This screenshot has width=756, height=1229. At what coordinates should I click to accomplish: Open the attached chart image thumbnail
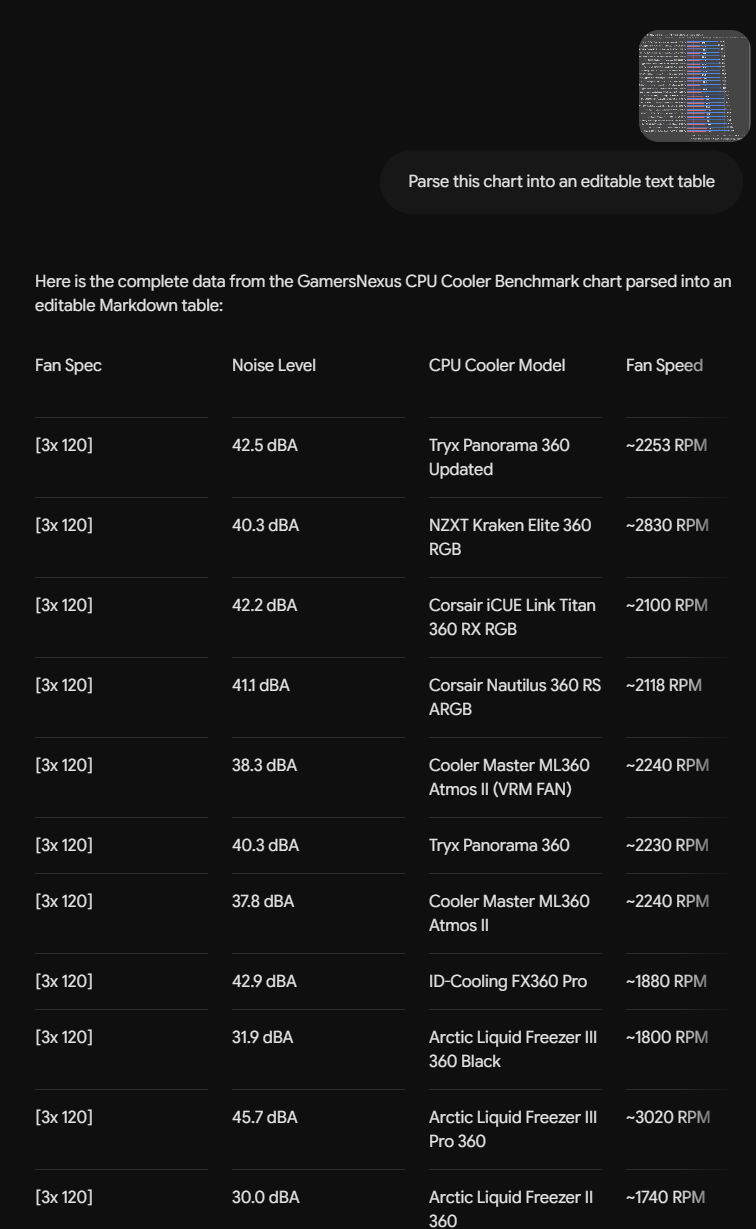point(694,86)
